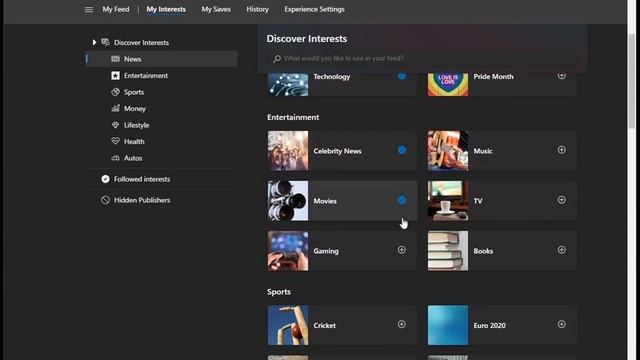Follow Books with plus button

562,250
